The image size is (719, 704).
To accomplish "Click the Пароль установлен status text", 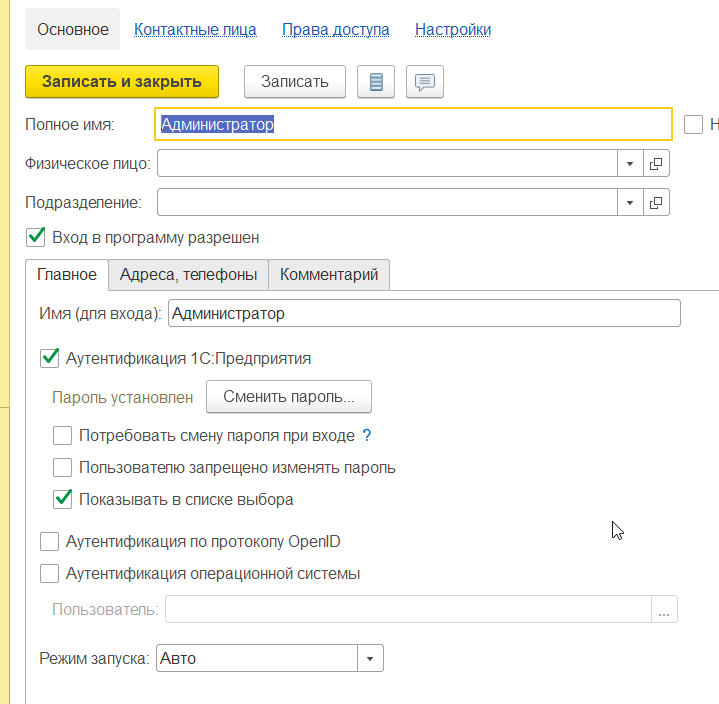I will click(122, 397).
